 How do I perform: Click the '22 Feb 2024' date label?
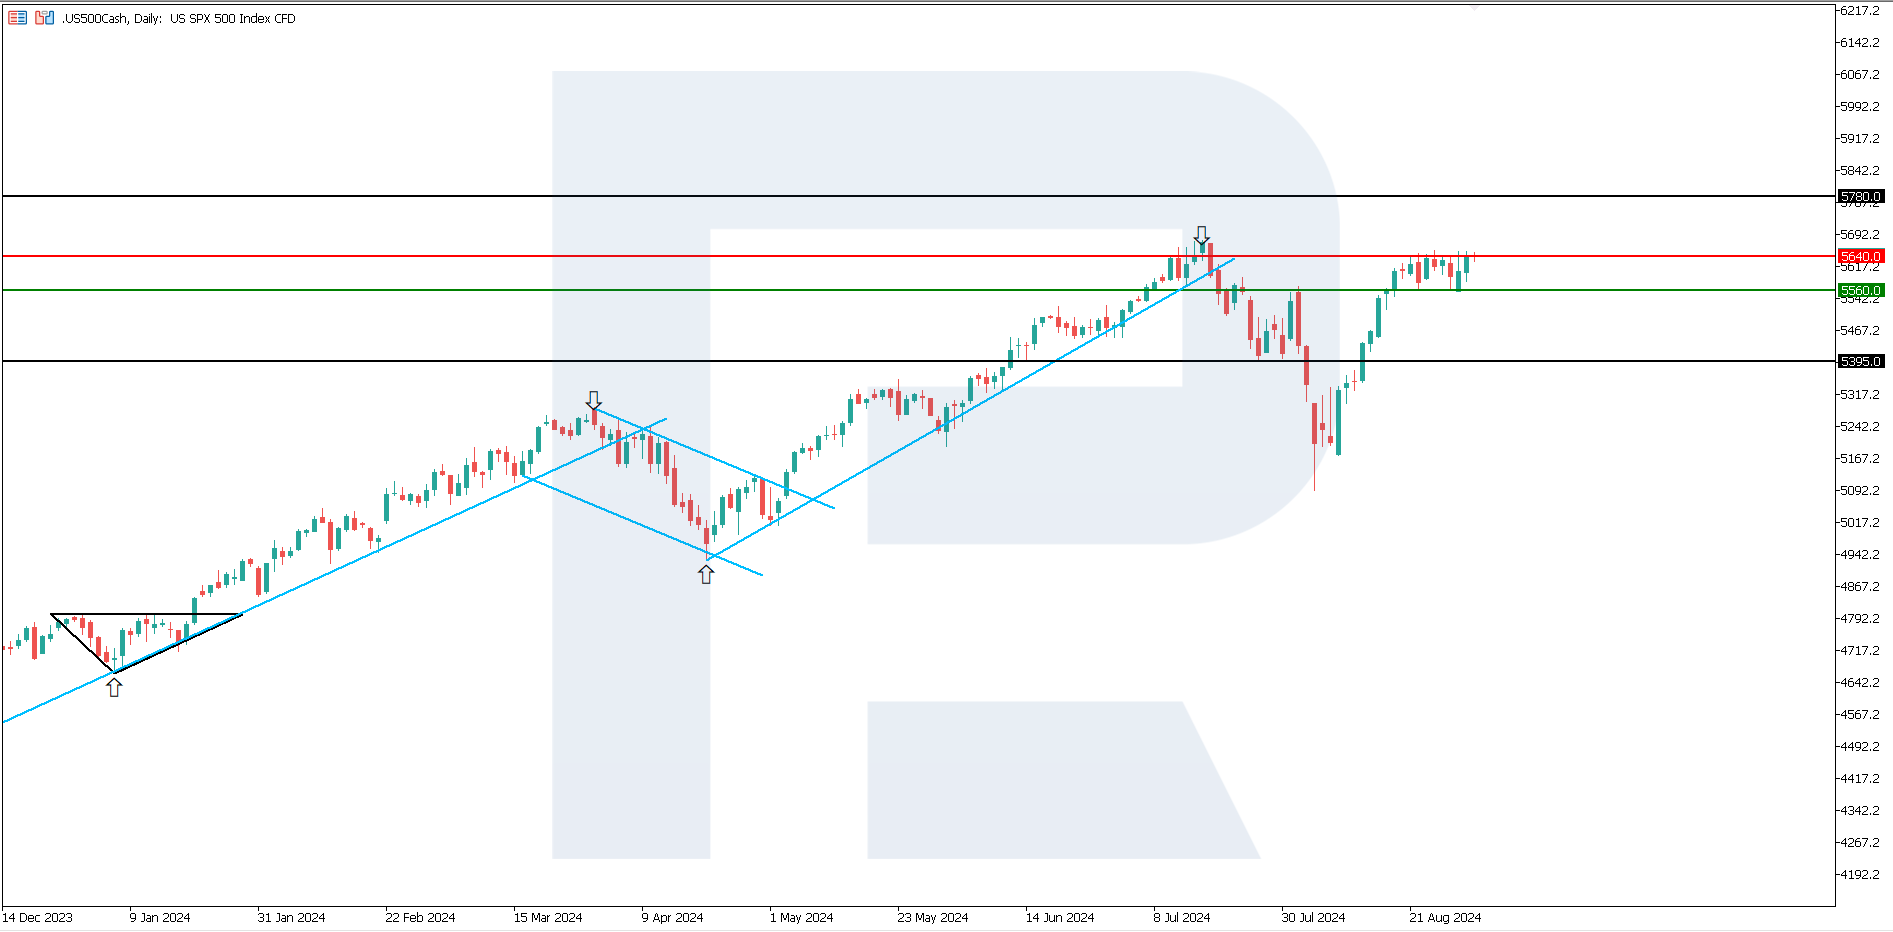[x=420, y=918]
